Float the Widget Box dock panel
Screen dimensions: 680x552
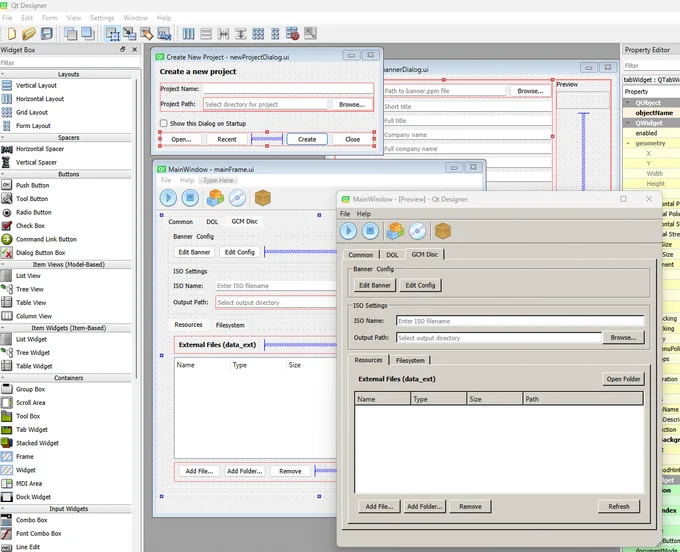[x=123, y=49]
